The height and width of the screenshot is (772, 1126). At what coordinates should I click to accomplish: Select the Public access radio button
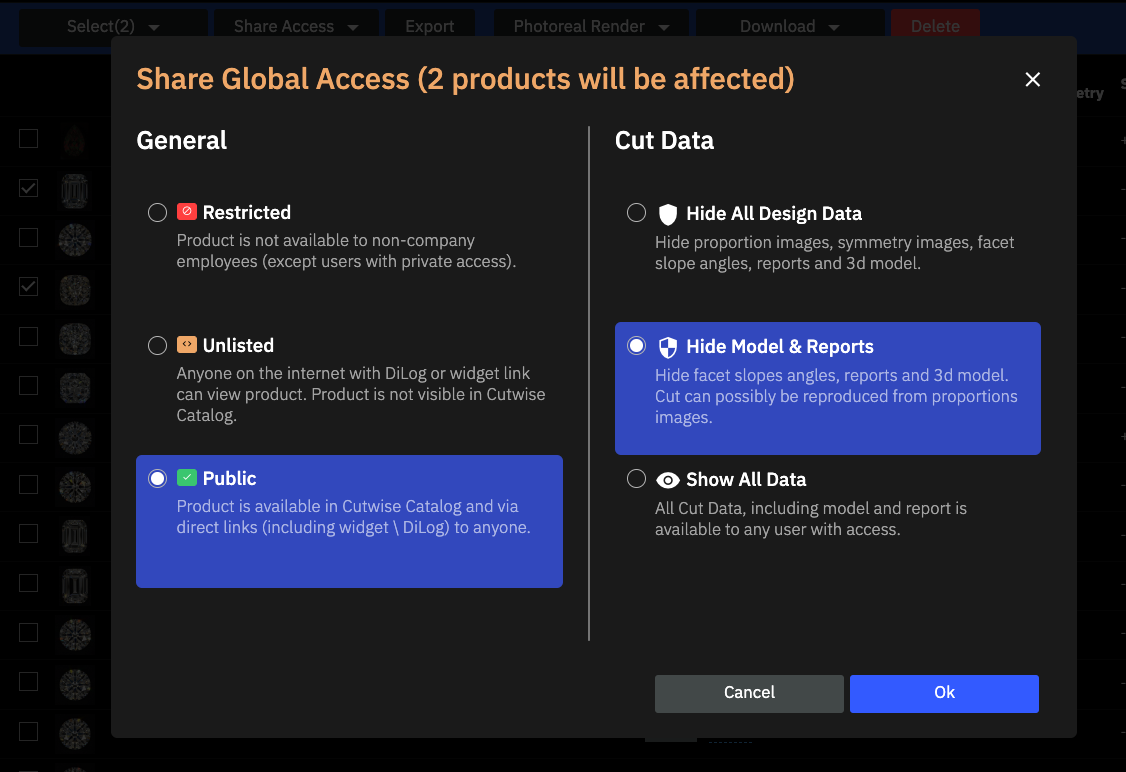point(157,478)
